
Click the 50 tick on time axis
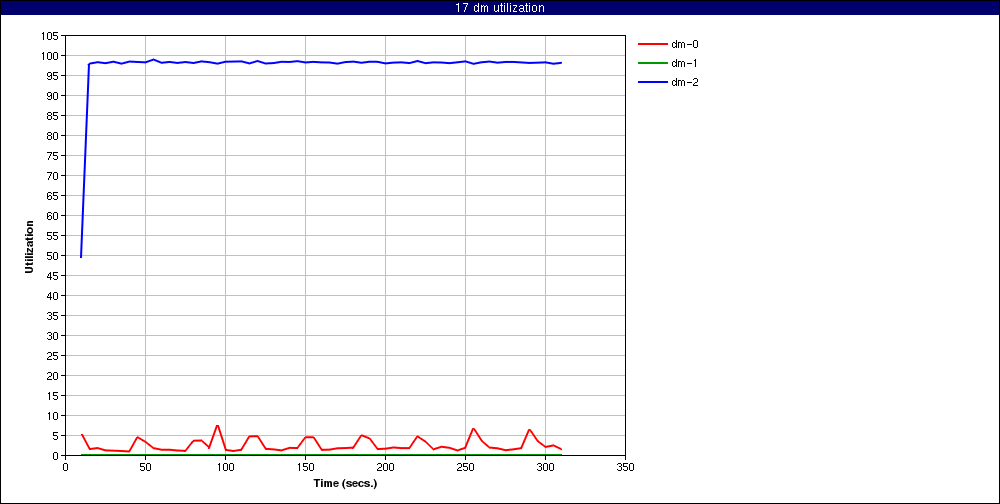point(145,467)
